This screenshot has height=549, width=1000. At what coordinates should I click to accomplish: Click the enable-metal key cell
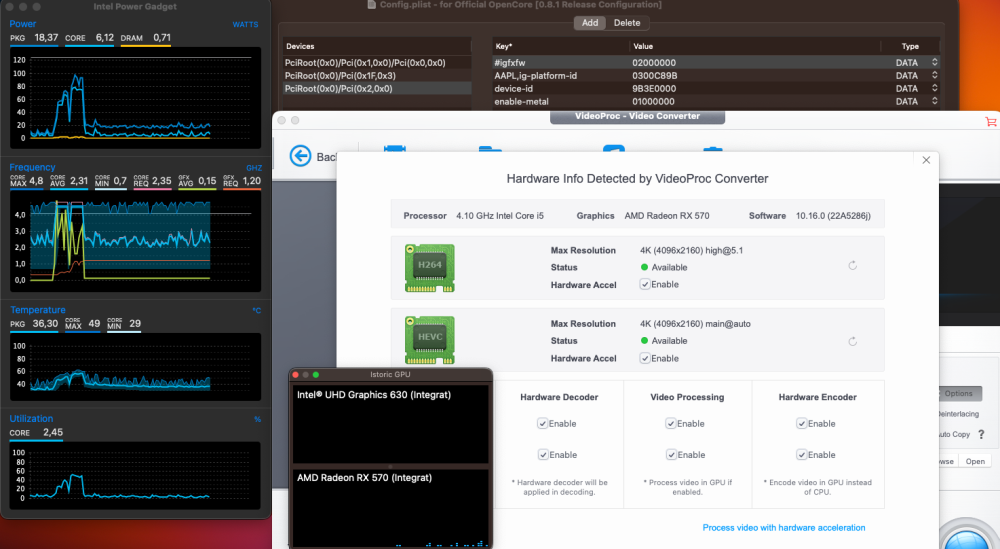[x=521, y=101]
